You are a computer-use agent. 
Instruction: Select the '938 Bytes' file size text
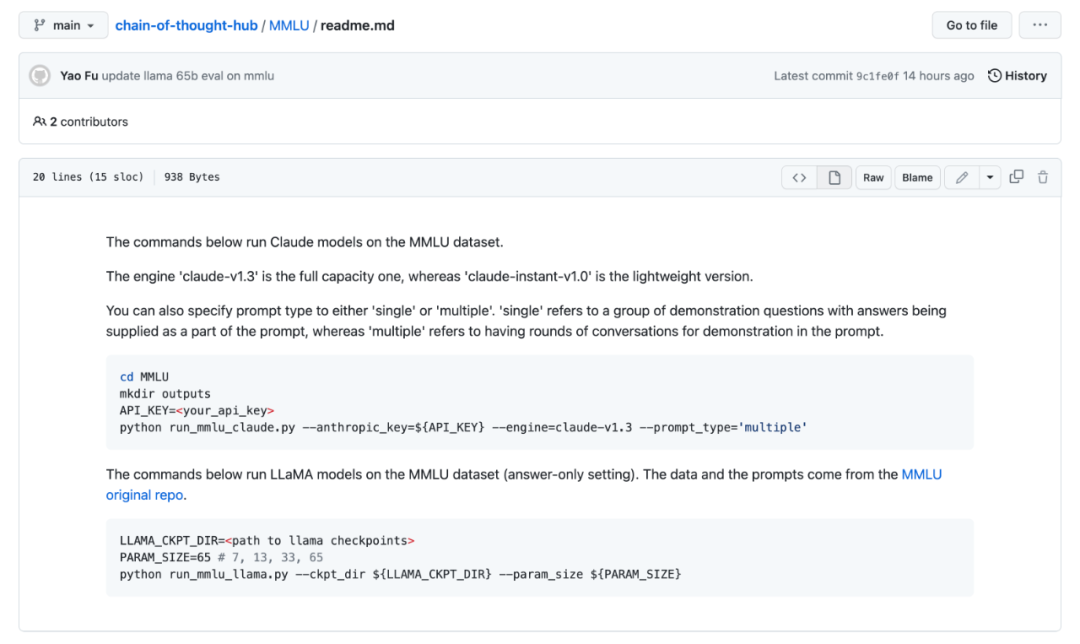(x=191, y=177)
